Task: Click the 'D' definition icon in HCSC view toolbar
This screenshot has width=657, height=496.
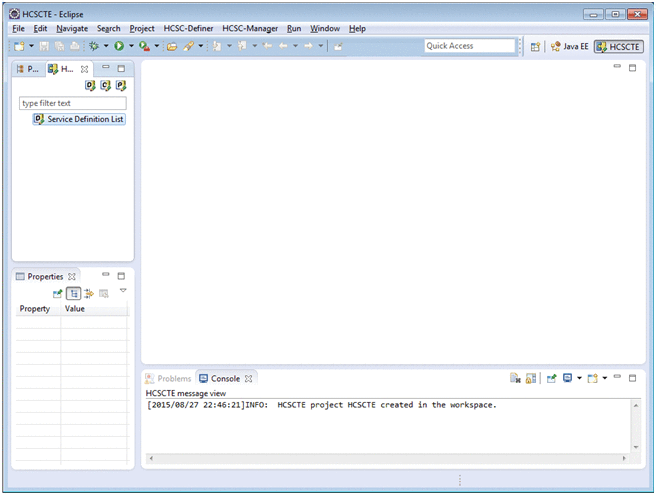Action: [90, 86]
